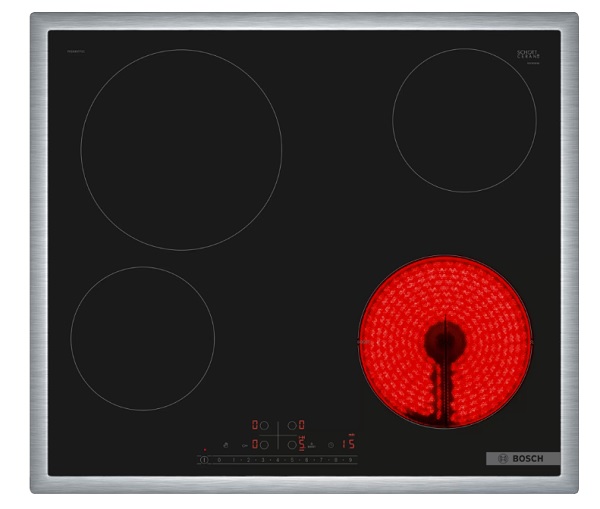Tap the red power indicator dot
The image size is (600, 509).
(x=205, y=450)
